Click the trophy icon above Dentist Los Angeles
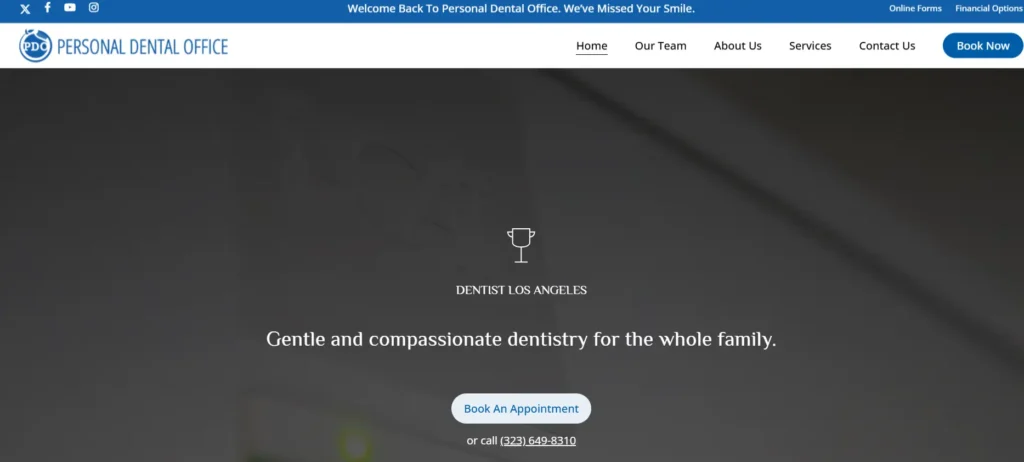This screenshot has height=462, width=1024. tap(520, 245)
